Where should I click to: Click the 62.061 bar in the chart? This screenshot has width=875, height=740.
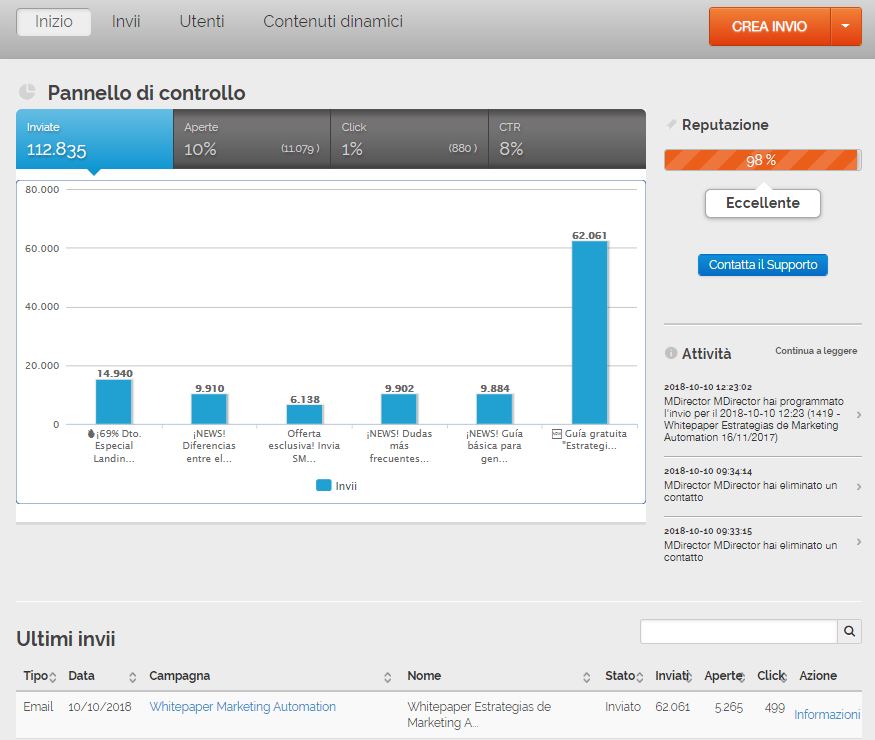[589, 333]
